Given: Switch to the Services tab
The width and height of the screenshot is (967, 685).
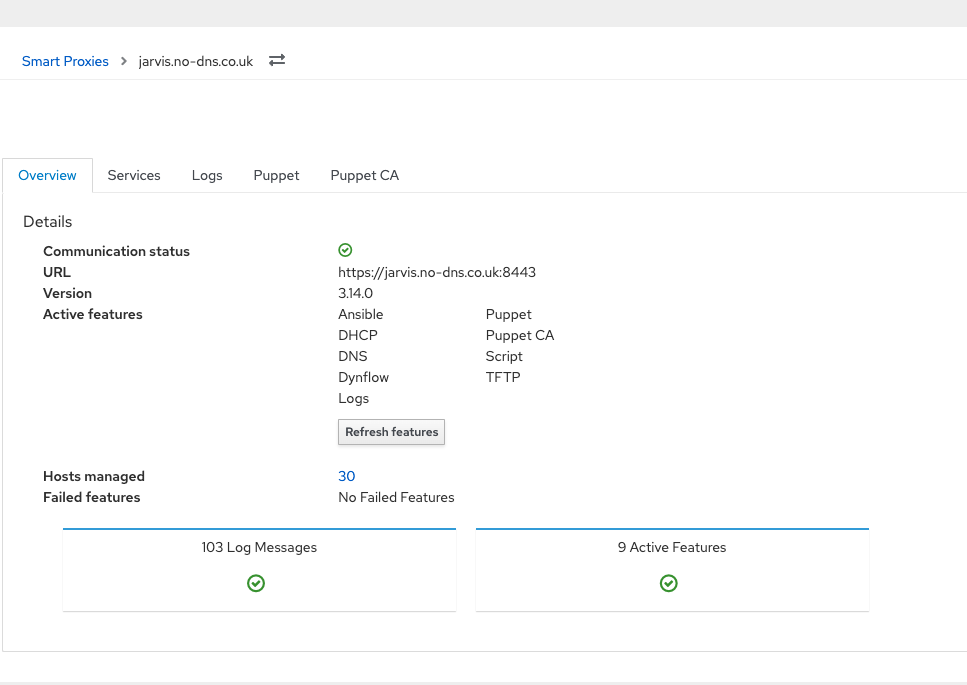Looking at the screenshot, I should point(134,175).
